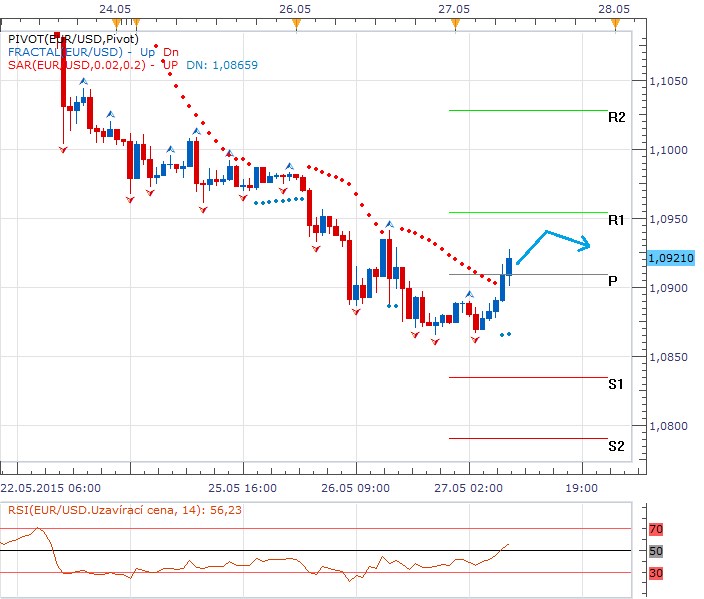
Task: Click the R1 resistance level label
Action: (x=616, y=219)
